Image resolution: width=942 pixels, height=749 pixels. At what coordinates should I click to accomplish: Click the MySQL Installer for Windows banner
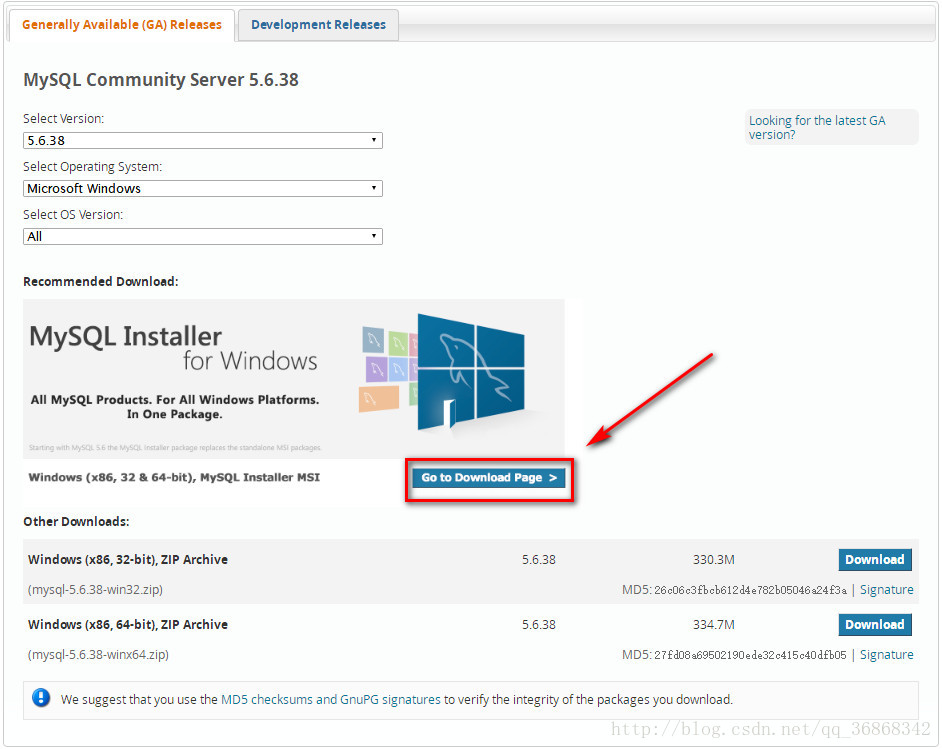tap(294, 378)
